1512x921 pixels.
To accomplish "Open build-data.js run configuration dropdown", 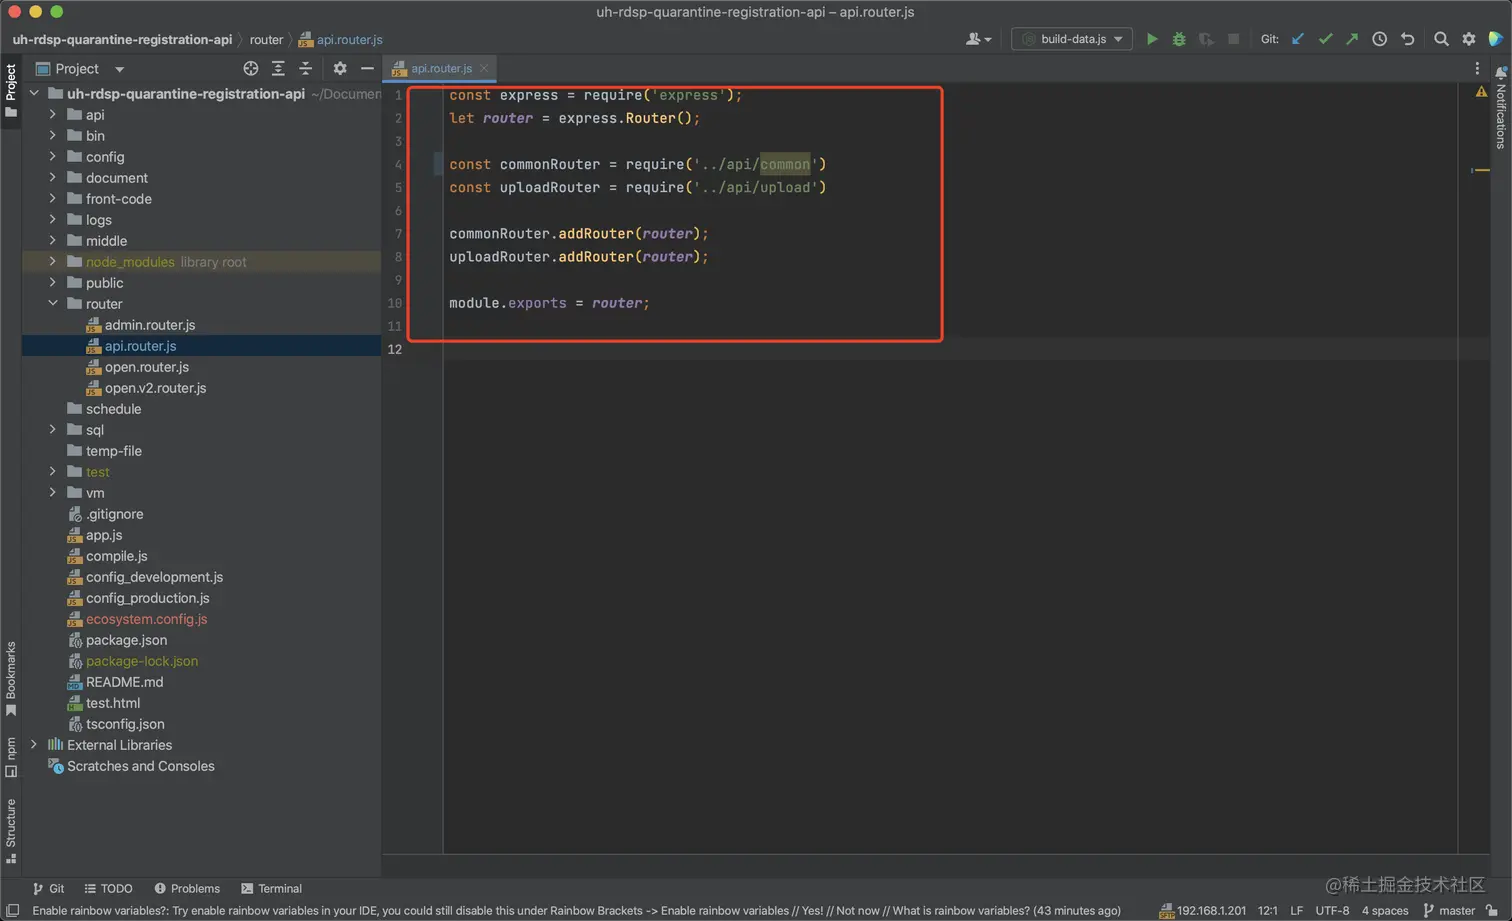I will click(x=1072, y=39).
